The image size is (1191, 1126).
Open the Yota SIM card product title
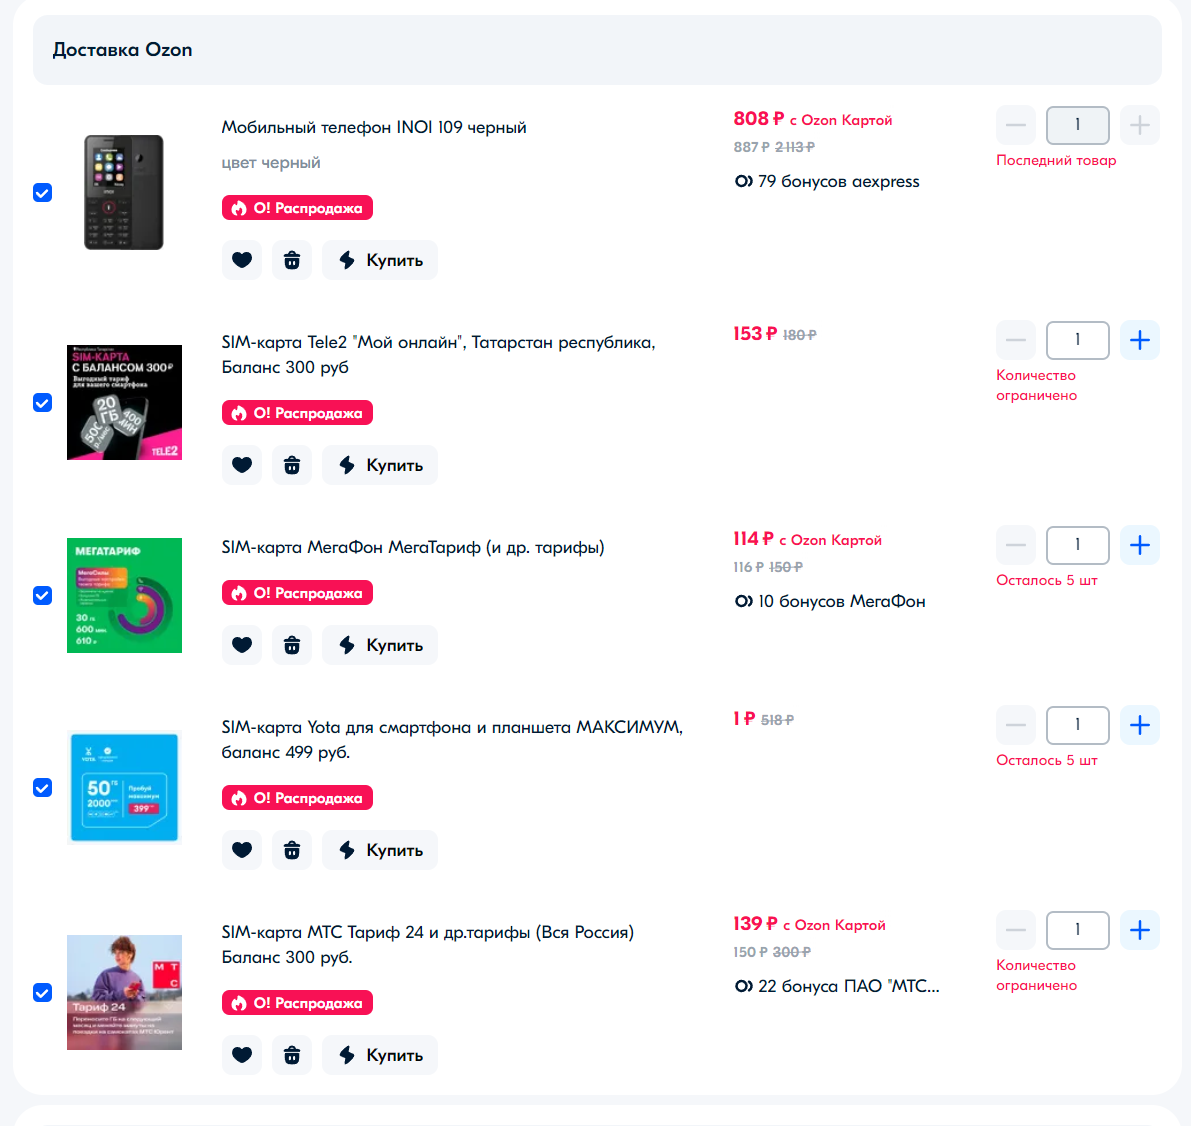[452, 739]
